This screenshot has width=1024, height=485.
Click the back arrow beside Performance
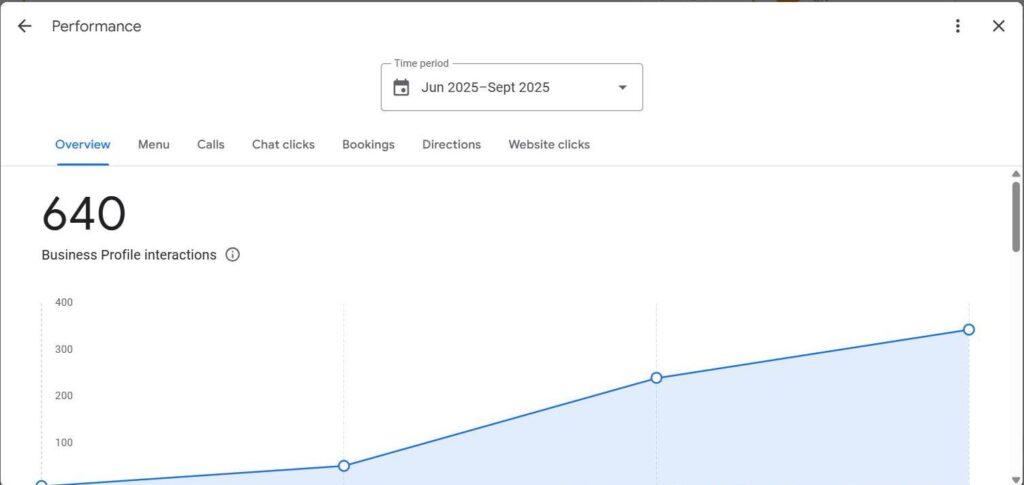coord(25,26)
